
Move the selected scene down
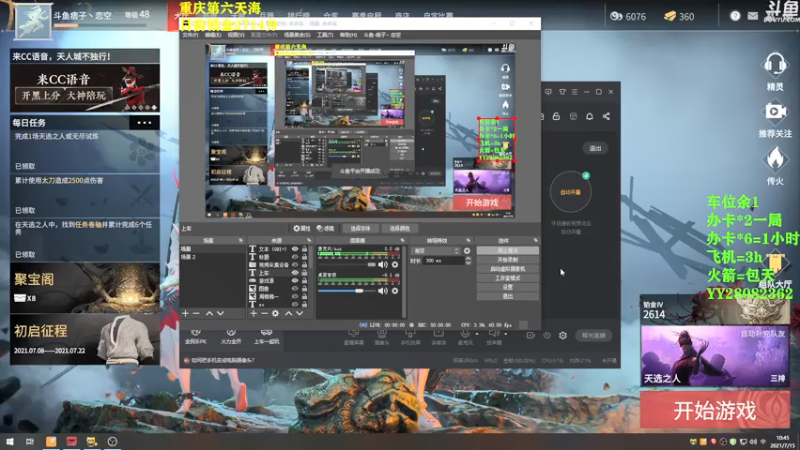tap(220, 313)
